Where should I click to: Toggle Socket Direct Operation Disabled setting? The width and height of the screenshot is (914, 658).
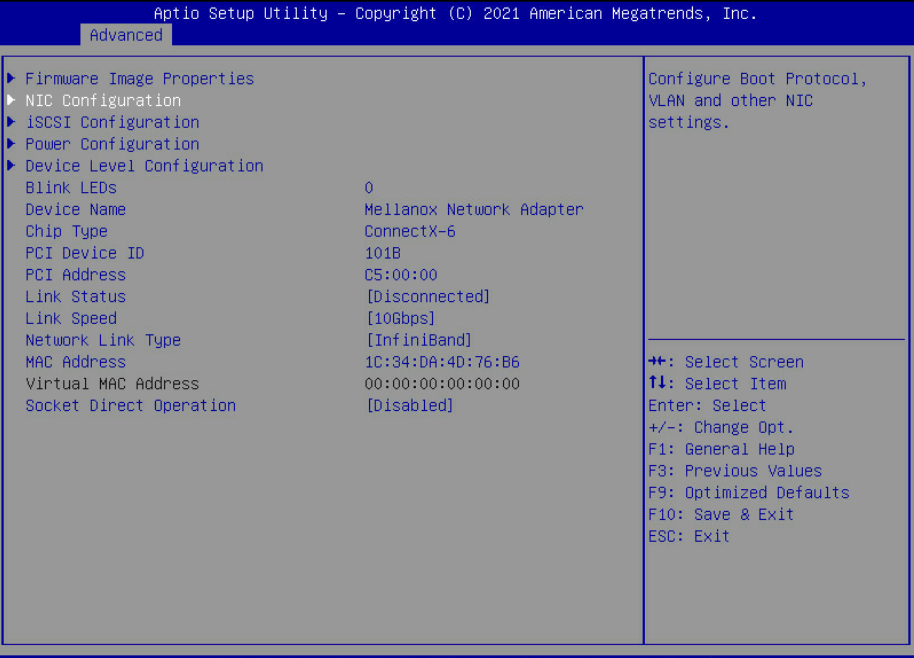[409, 406]
